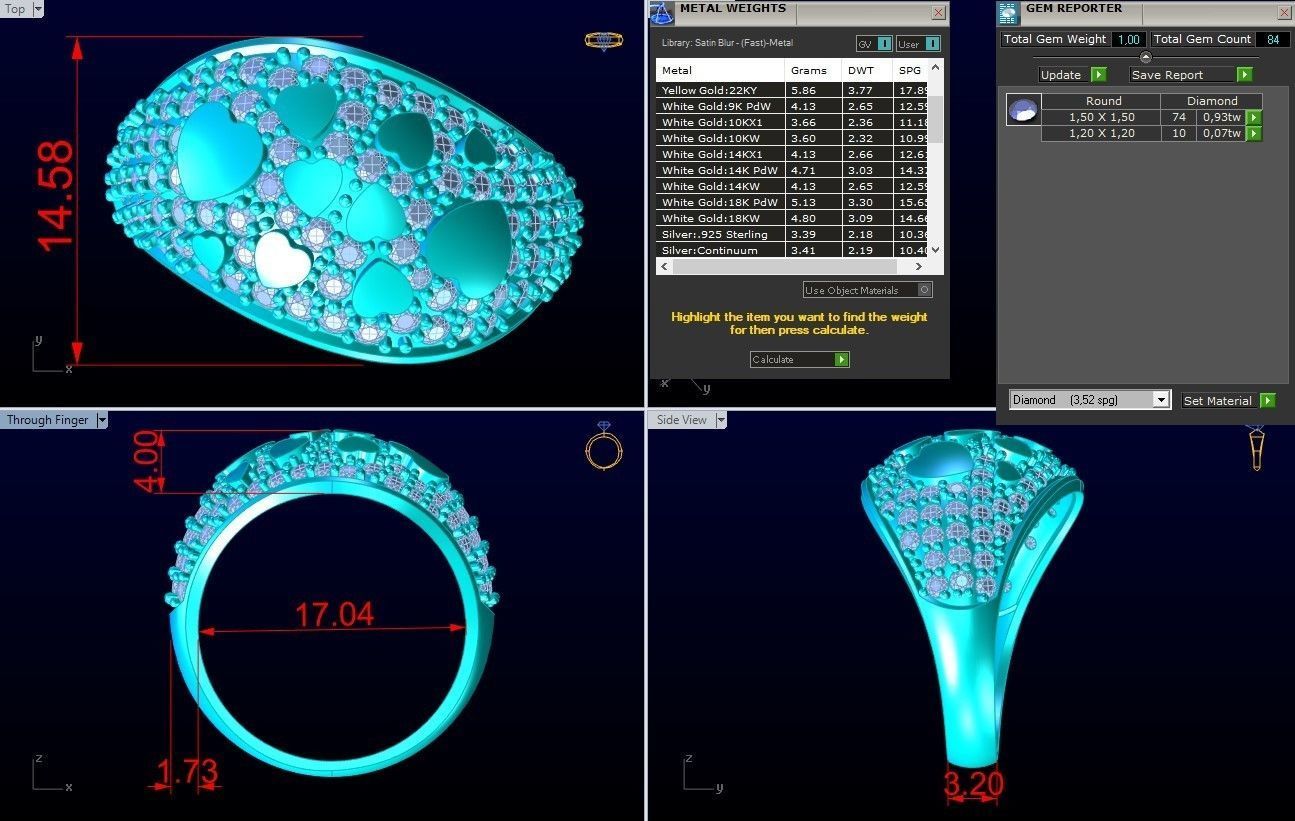Select the White Gold:14KX1 row
The image size is (1295, 821).
tap(792, 154)
